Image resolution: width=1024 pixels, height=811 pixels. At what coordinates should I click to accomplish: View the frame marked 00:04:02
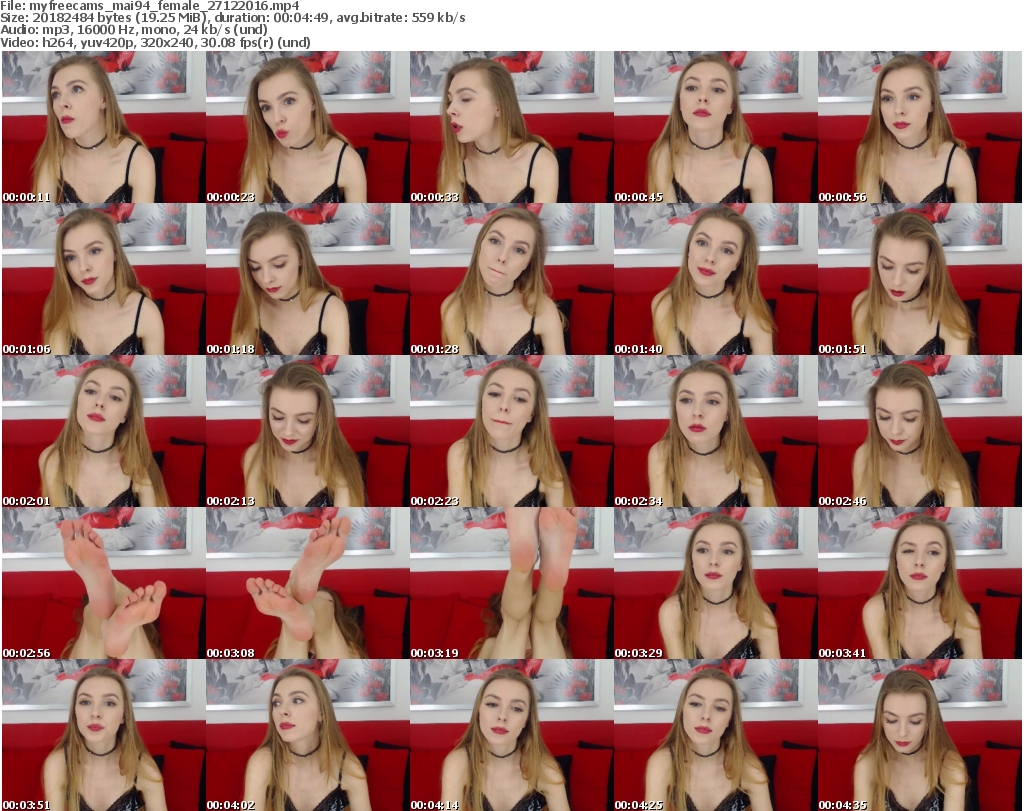point(308,735)
